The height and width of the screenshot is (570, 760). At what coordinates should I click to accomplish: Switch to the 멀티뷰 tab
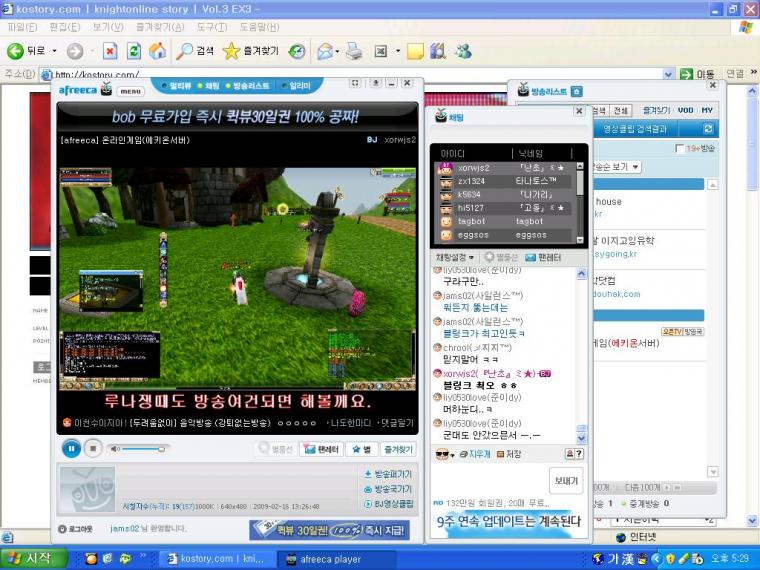(176, 86)
